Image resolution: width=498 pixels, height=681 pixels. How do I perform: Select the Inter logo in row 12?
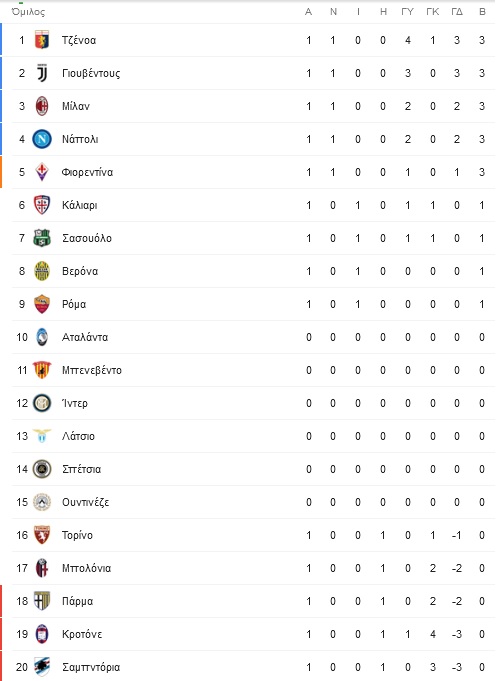42,403
